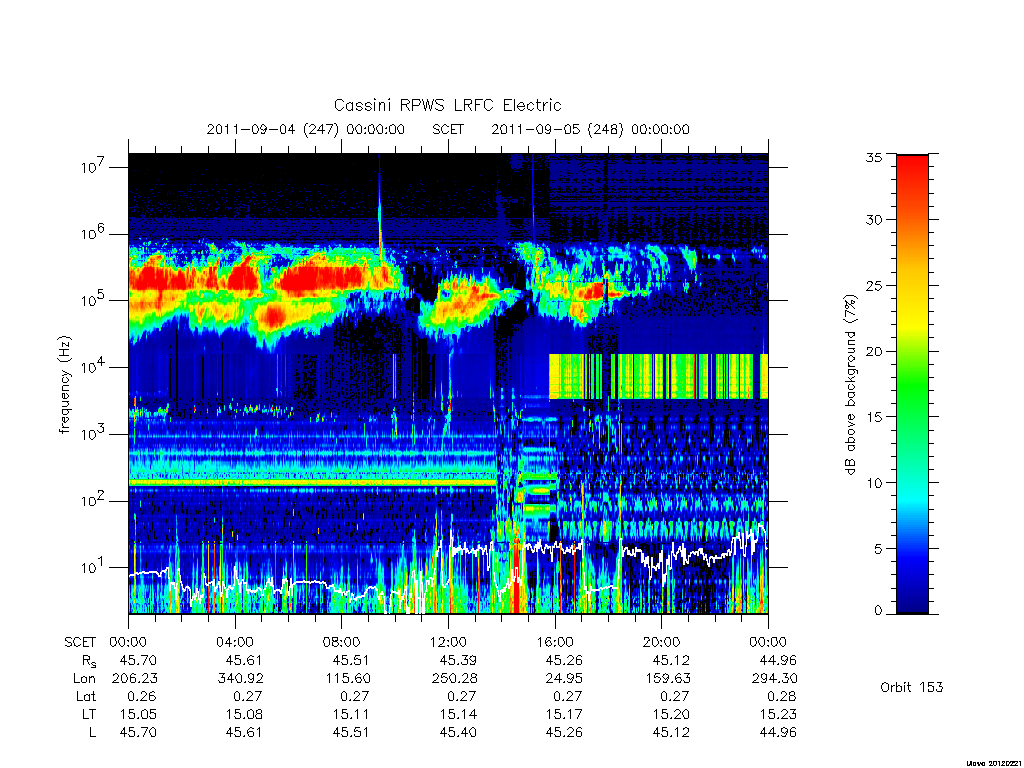Image resolution: width=1024 pixels, height=768 pixels.
Task: Click the yellow band near 10^4 Hz
Action: (x=658, y=376)
